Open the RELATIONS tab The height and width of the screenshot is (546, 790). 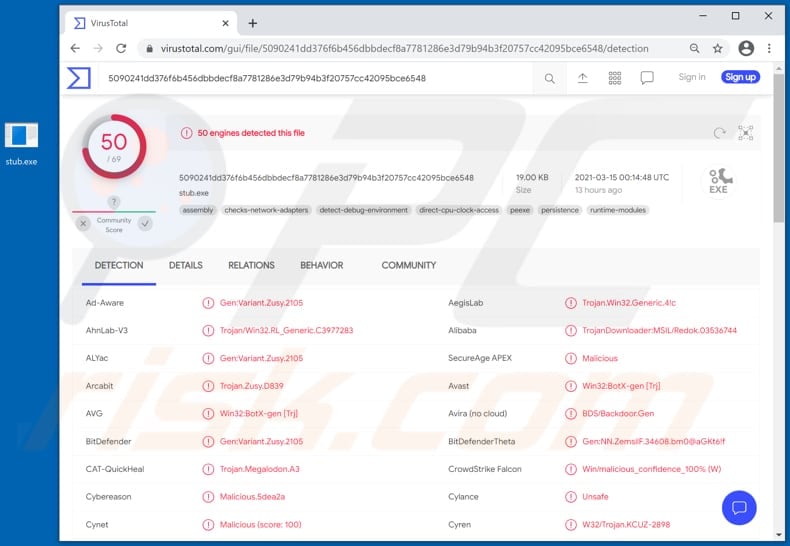[251, 265]
